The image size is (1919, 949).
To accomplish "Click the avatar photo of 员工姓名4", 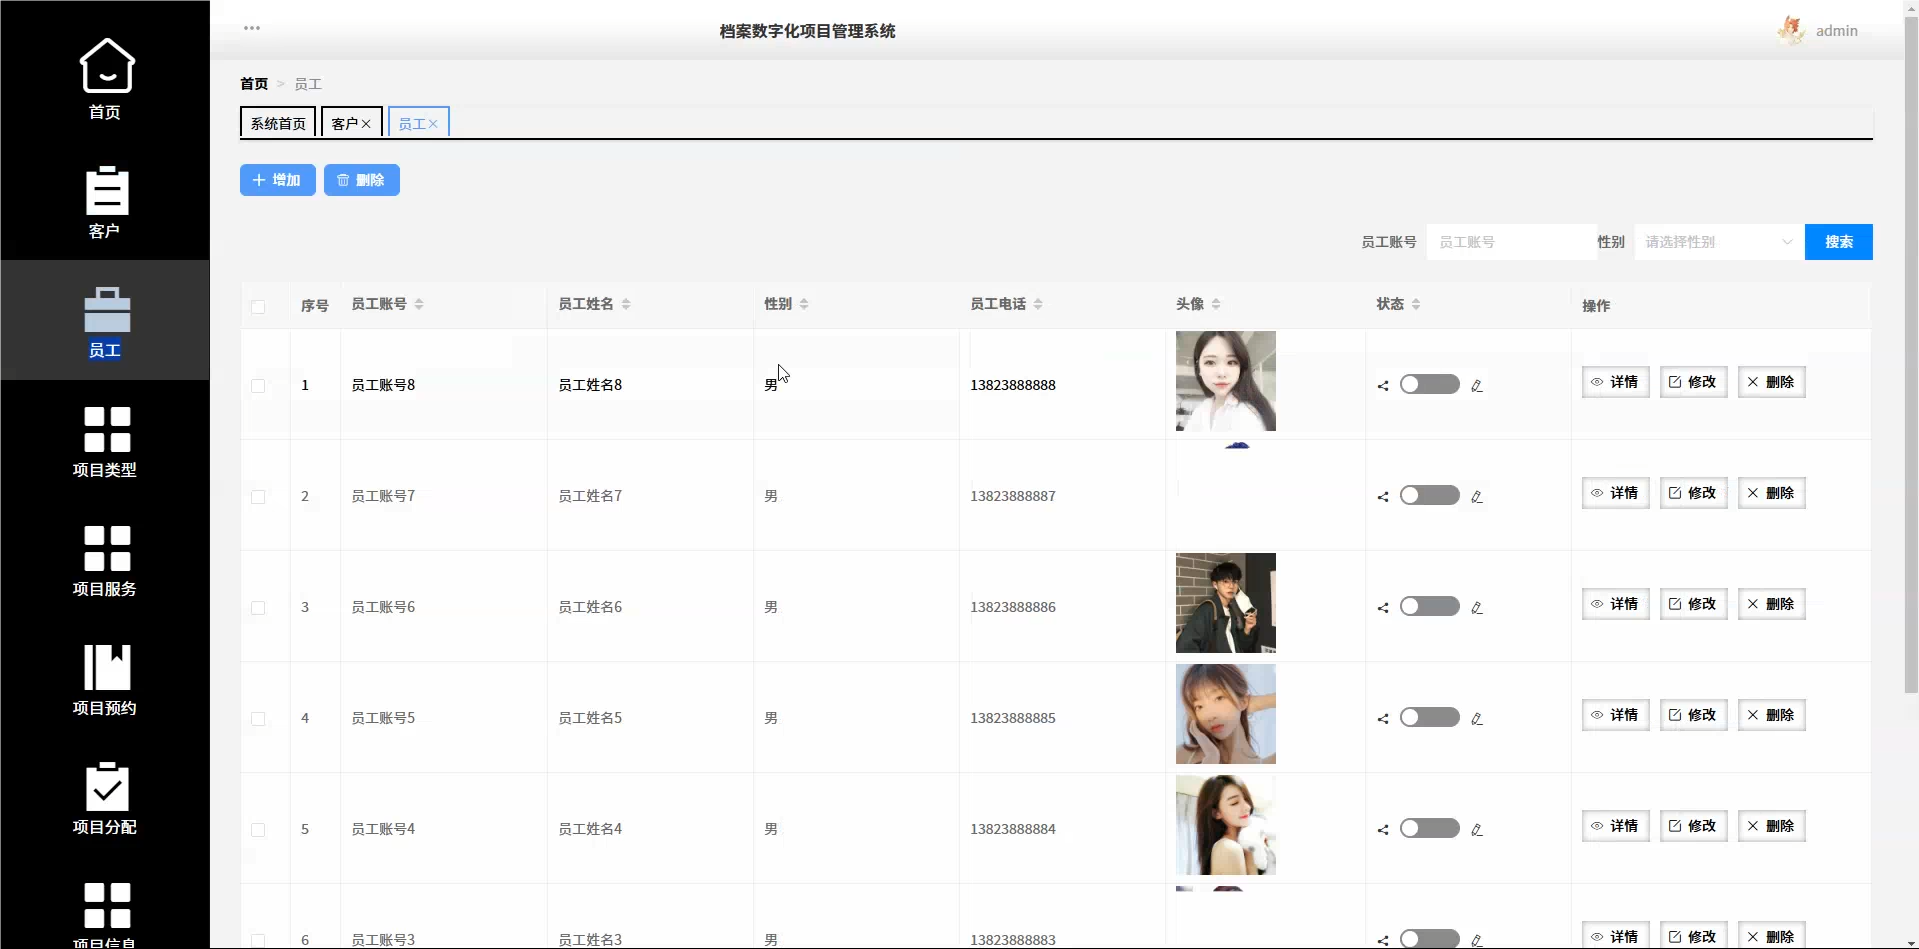I will pyautogui.click(x=1226, y=825).
